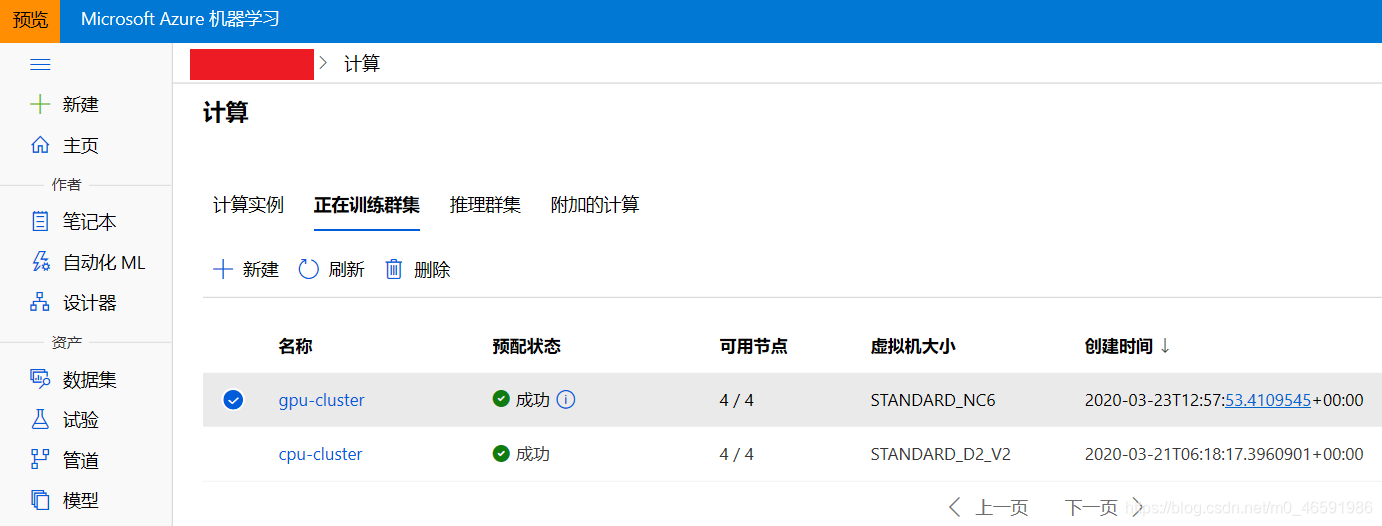The width and height of the screenshot is (1382, 526).
Task: Toggle the hamburger navigation menu
Action: tap(40, 65)
